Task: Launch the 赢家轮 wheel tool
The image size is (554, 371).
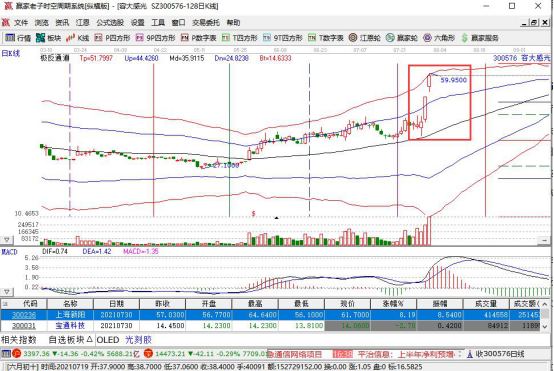Action: point(402,38)
